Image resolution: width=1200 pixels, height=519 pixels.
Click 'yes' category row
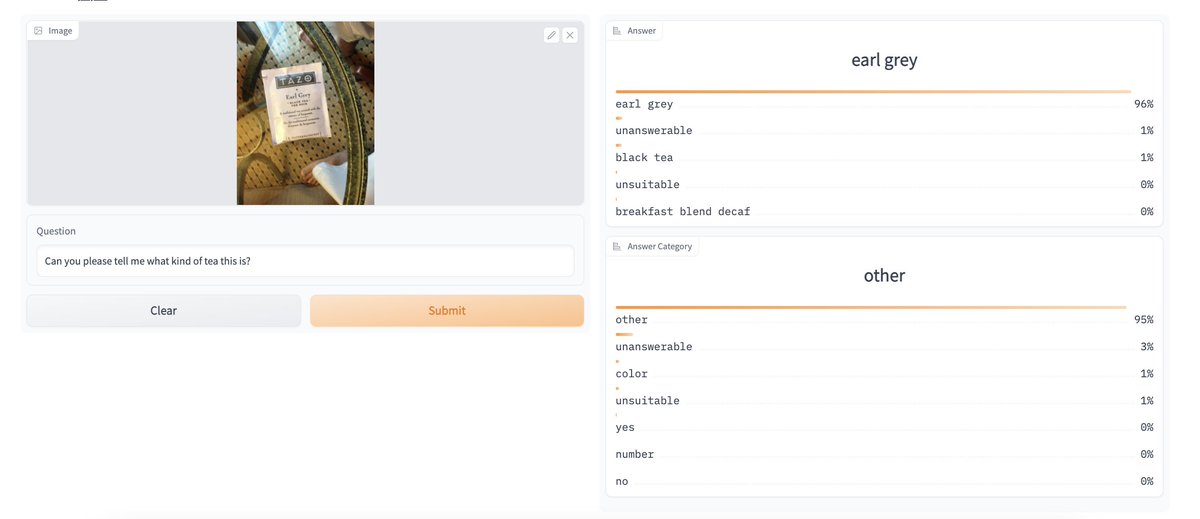pos(884,428)
